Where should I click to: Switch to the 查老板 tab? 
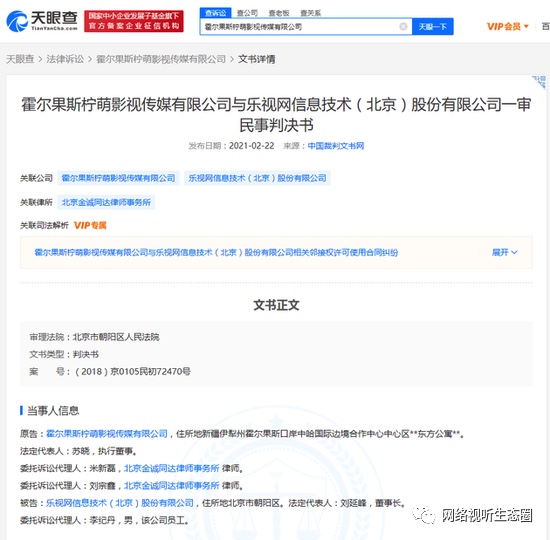pyautogui.click(x=279, y=13)
